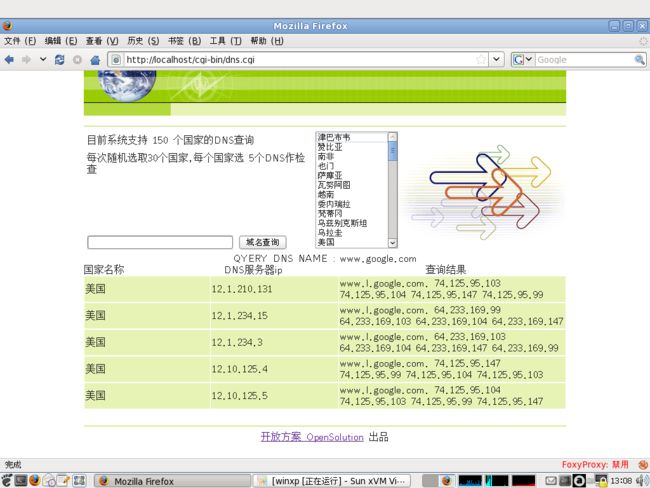This screenshot has width=650, height=488.
Task: Go to the Home page
Action: [95, 60]
